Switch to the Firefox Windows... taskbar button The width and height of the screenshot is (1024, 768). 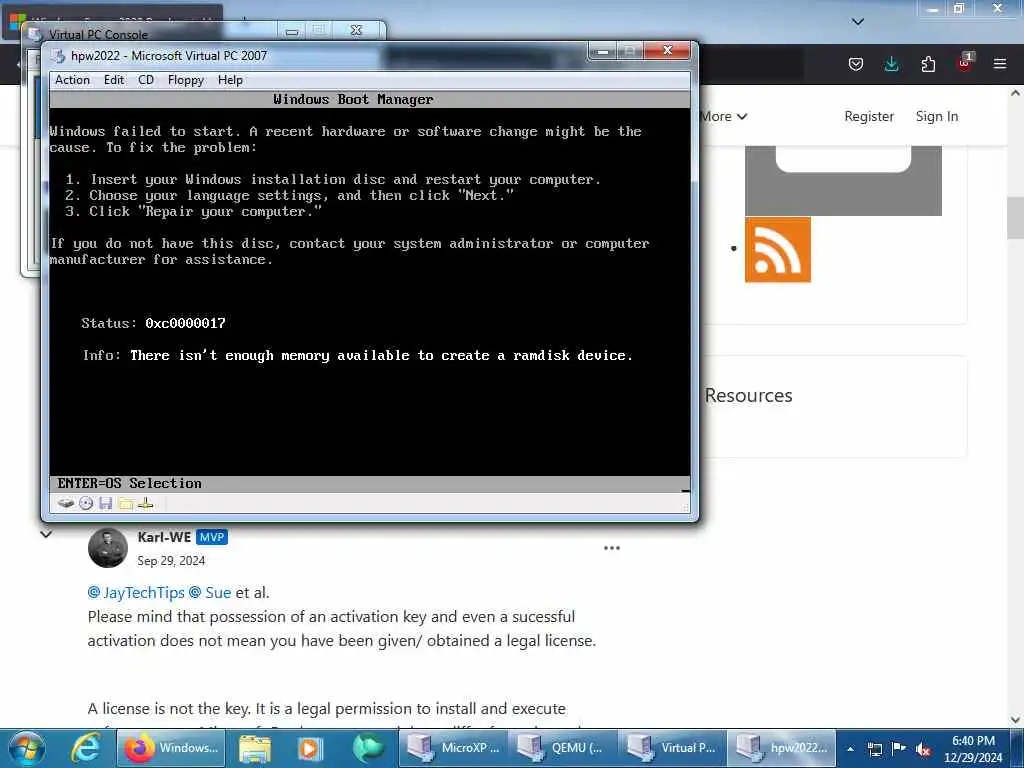[x=171, y=748]
